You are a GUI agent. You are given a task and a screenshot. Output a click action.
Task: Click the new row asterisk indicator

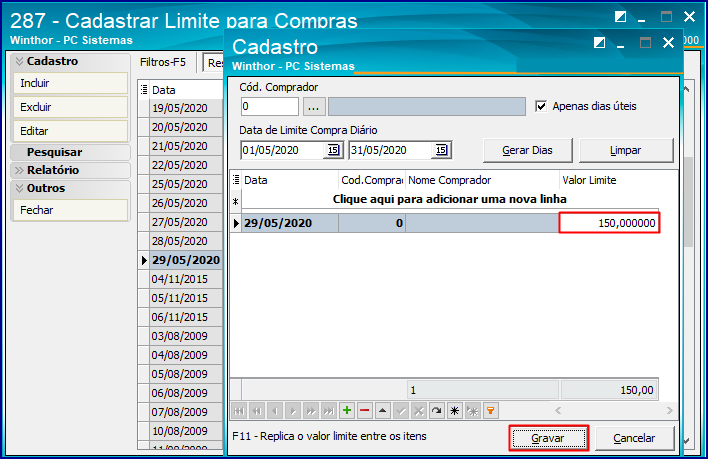[235, 202]
